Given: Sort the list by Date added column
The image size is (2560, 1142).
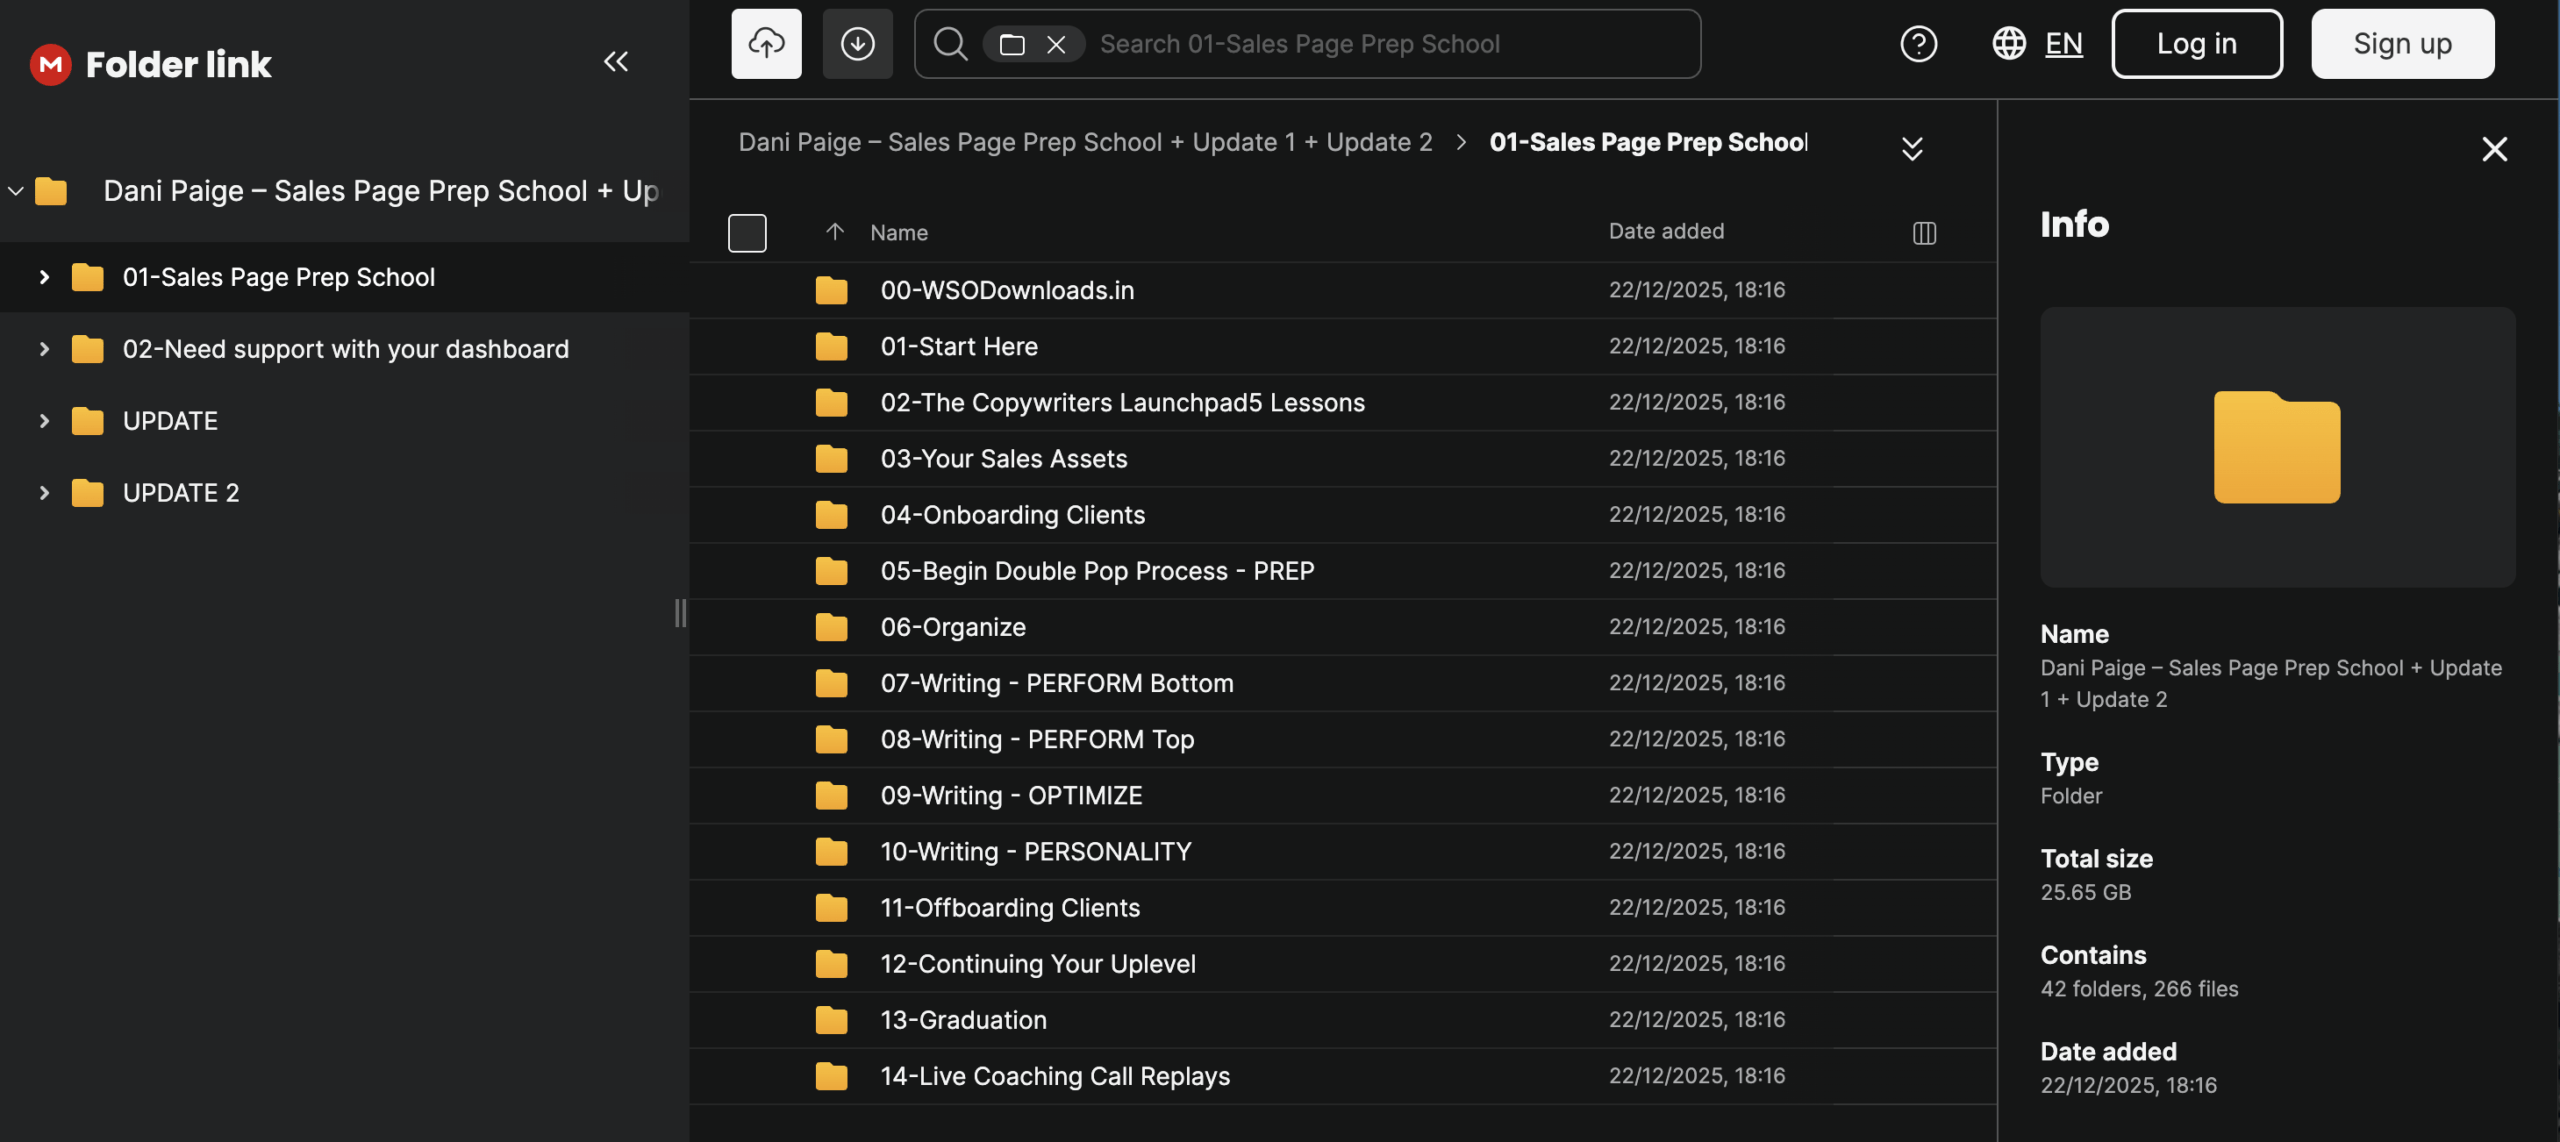Looking at the screenshot, I should pos(1666,232).
